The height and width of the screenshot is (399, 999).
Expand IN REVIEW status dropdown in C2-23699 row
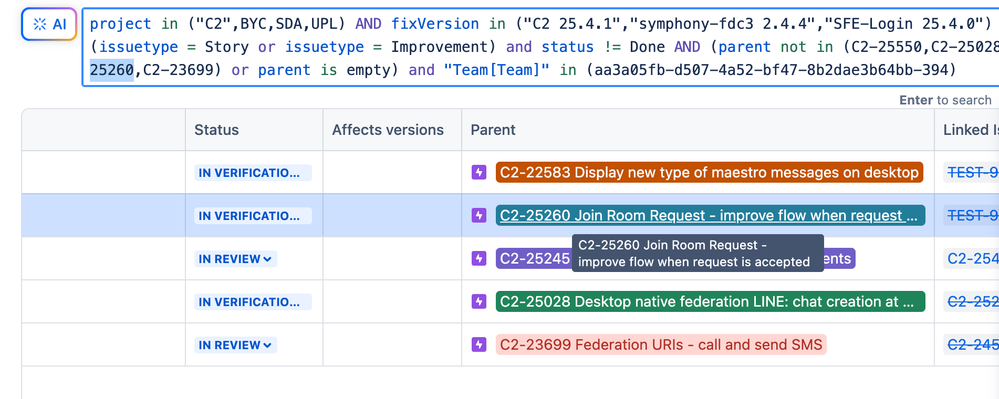pyautogui.click(x=236, y=345)
